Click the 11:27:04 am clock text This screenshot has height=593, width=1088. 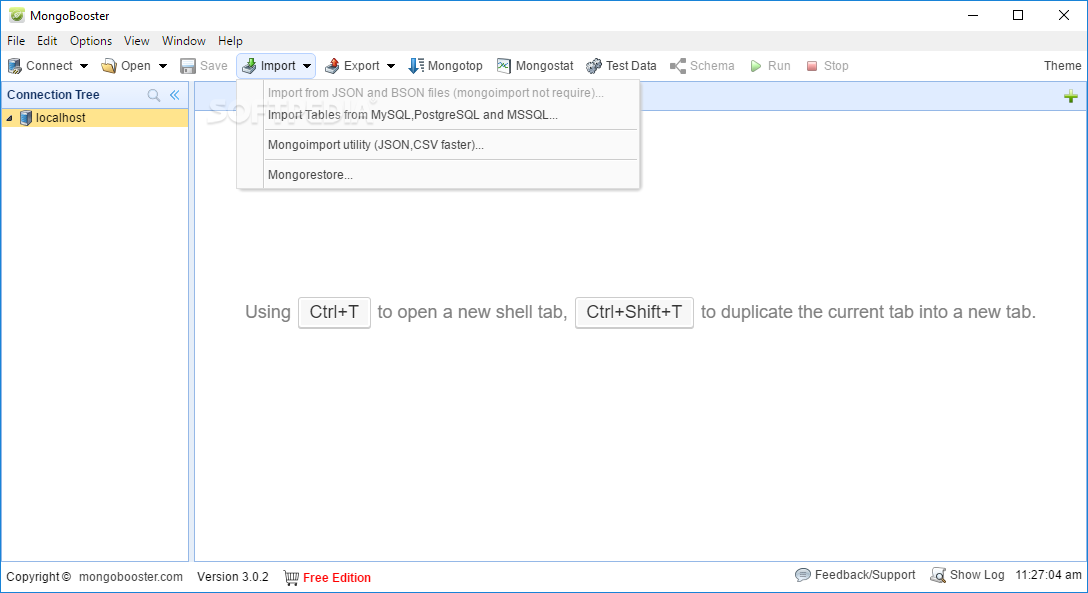(x=1048, y=575)
